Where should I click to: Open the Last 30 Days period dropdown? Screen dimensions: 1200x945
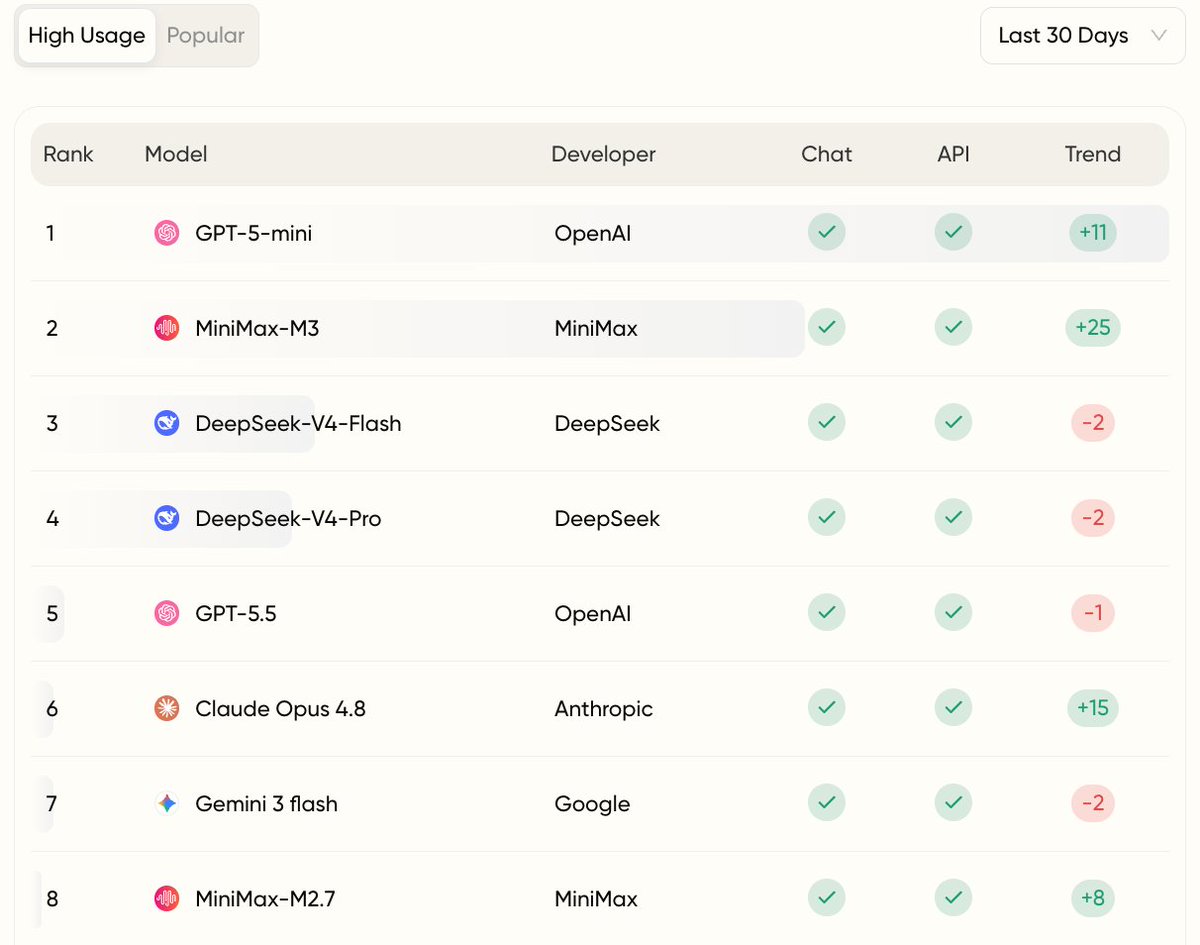tap(1082, 36)
